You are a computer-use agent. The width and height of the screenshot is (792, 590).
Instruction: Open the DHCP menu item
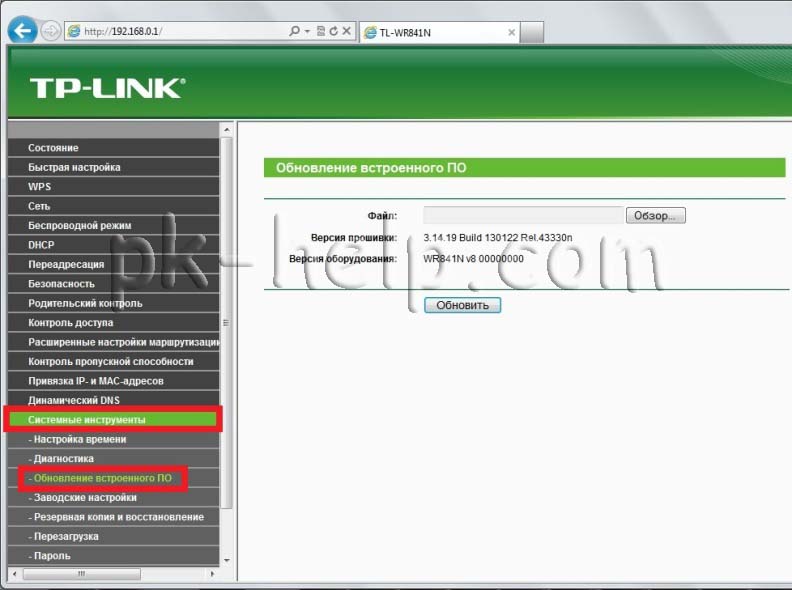(x=114, y=245)
